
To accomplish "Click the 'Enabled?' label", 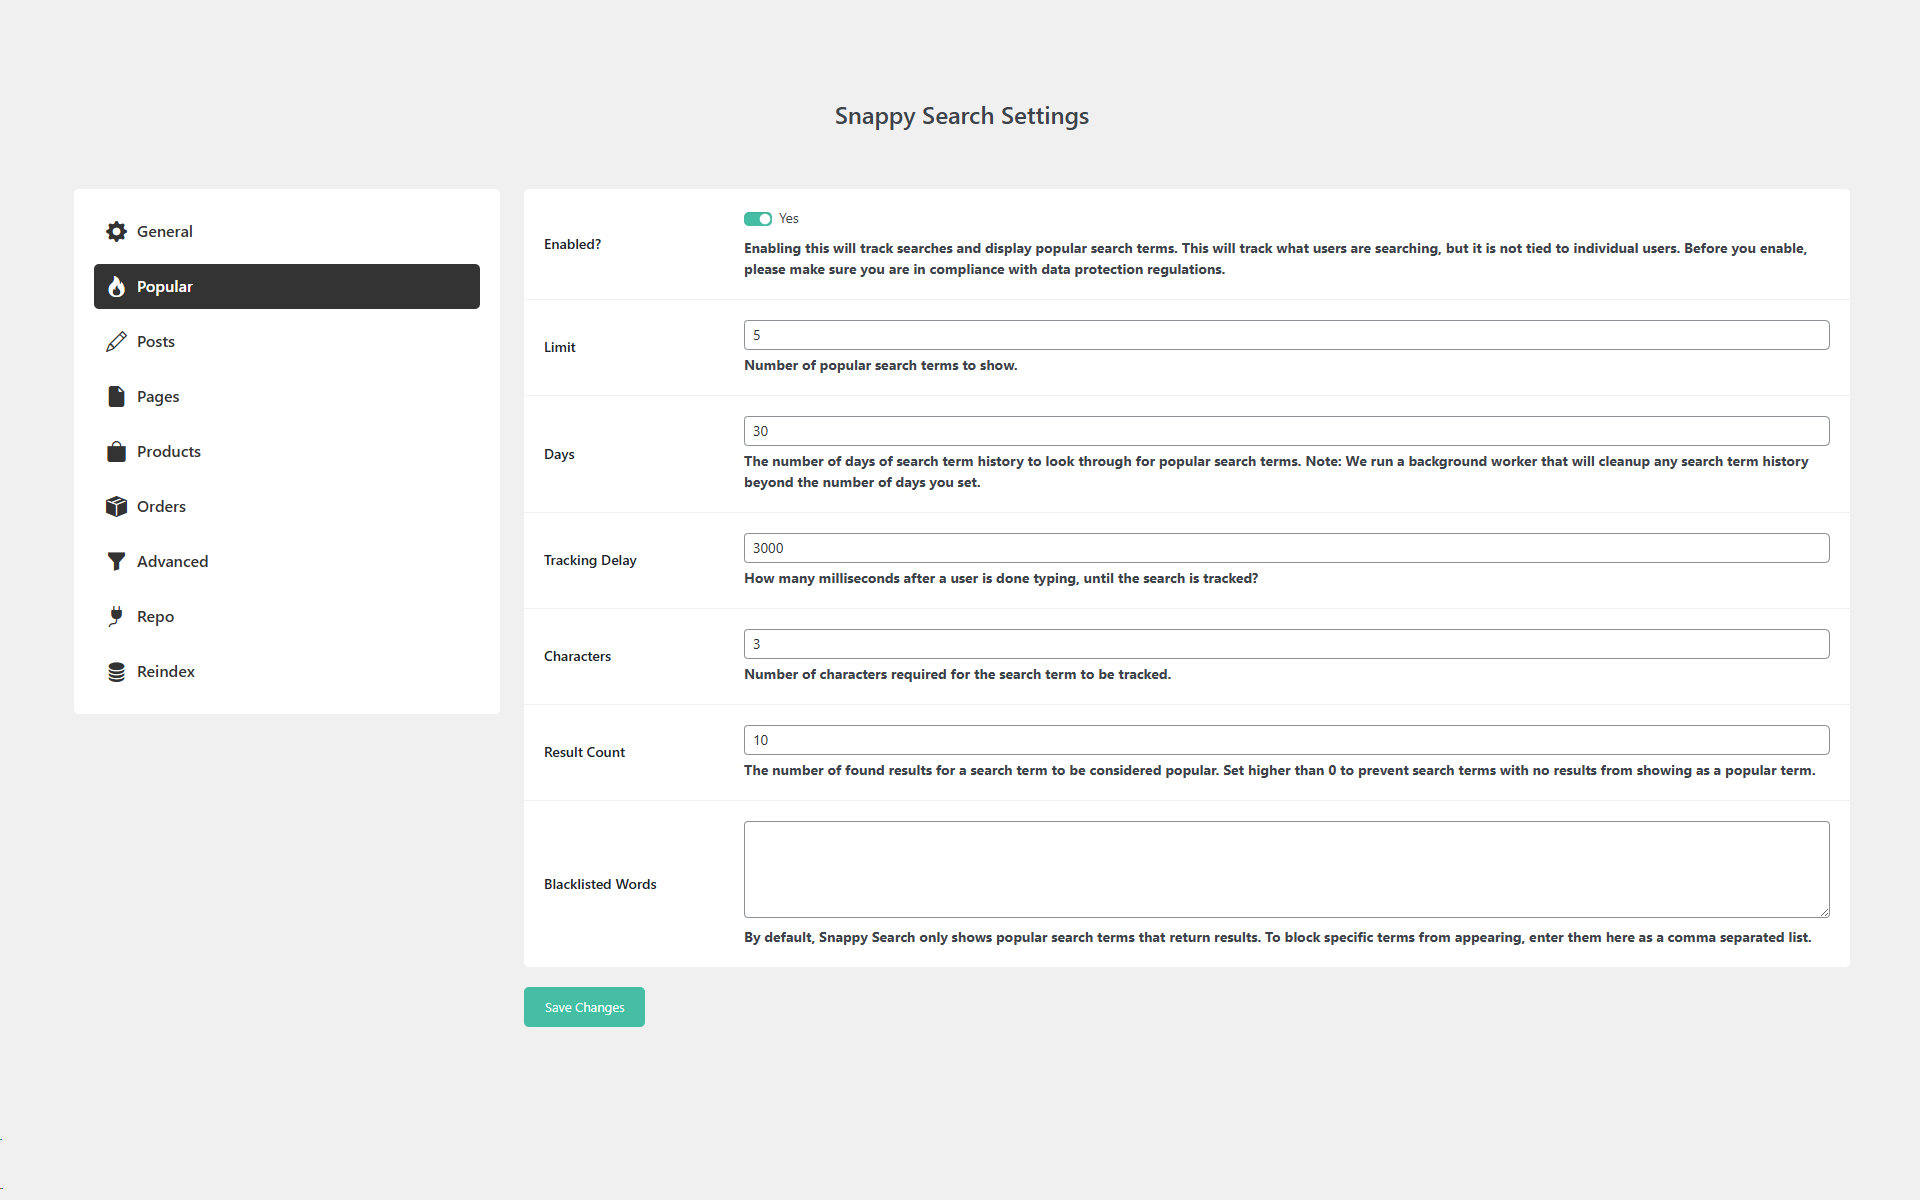I will point(572,244).
